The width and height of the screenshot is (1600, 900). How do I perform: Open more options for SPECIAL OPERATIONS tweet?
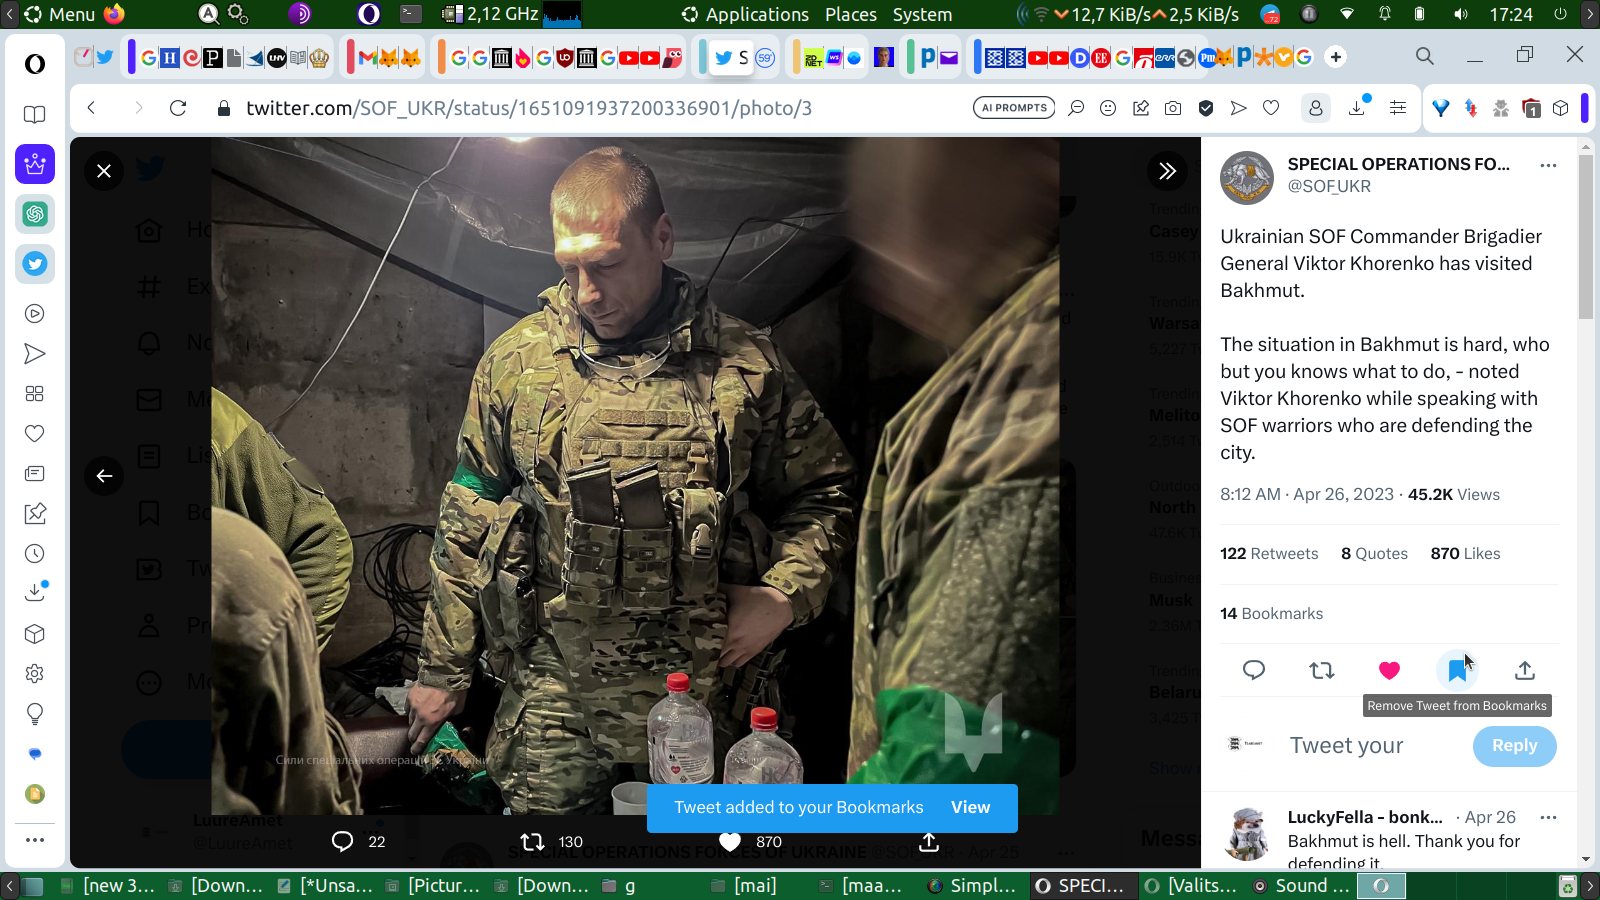tap(1548, 166)
